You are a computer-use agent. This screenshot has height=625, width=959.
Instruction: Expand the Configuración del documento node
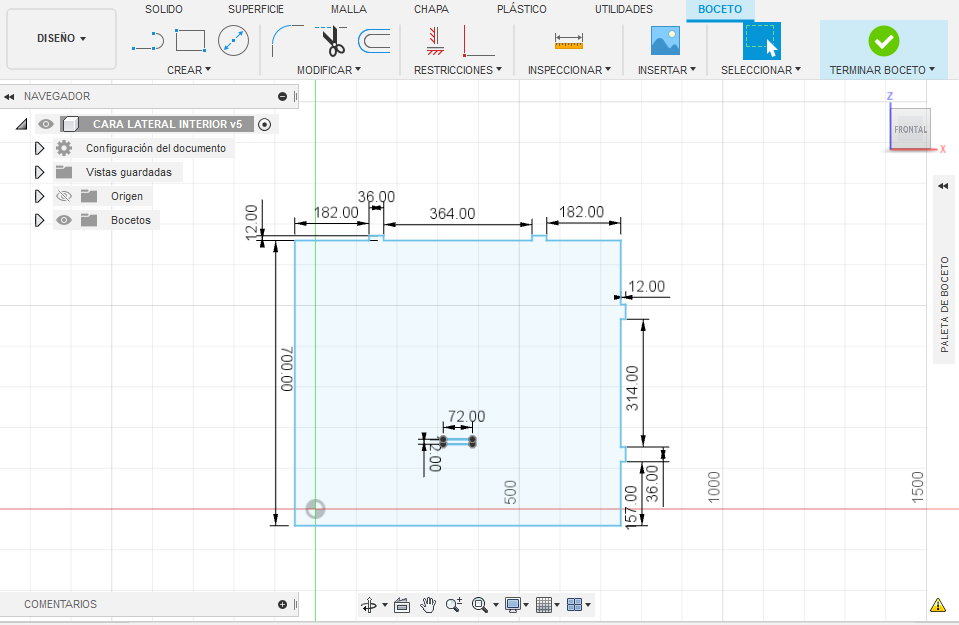coord(40,149)
